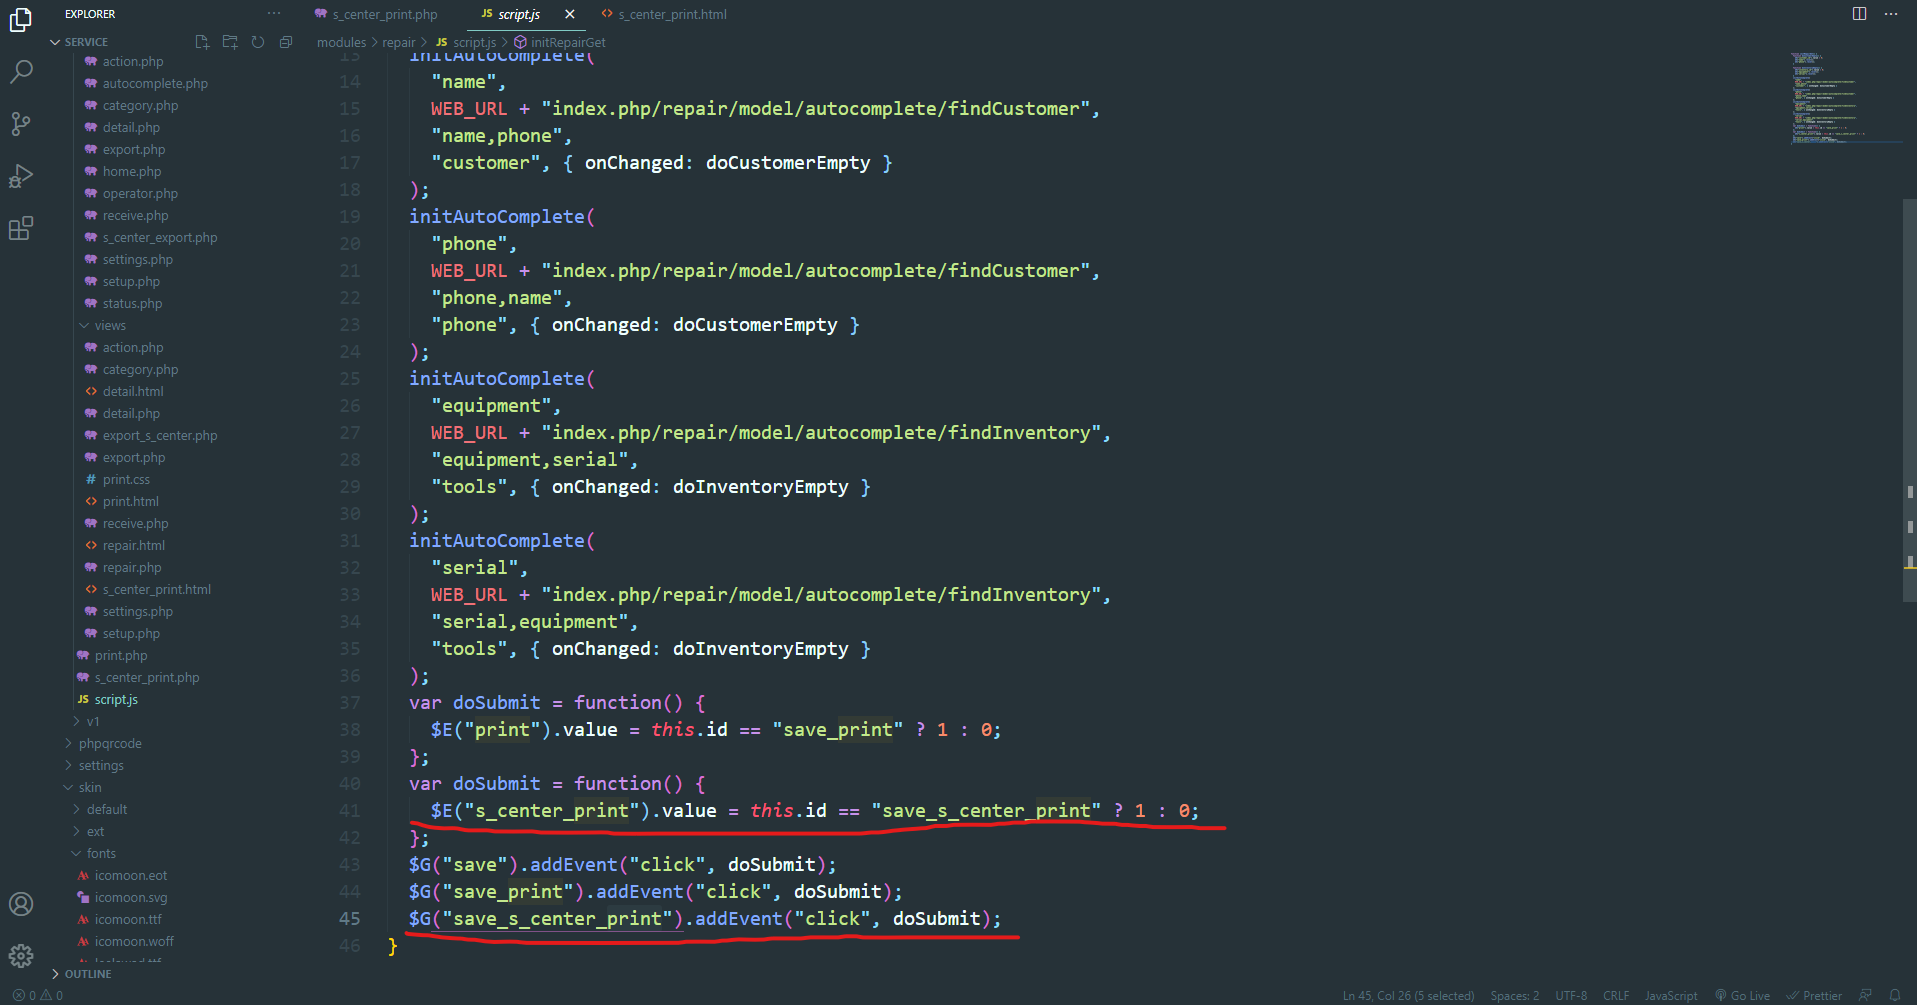Collapse all folders in explorer
The height and width of the screenshot is (1005, 1917).
(286, 42)
